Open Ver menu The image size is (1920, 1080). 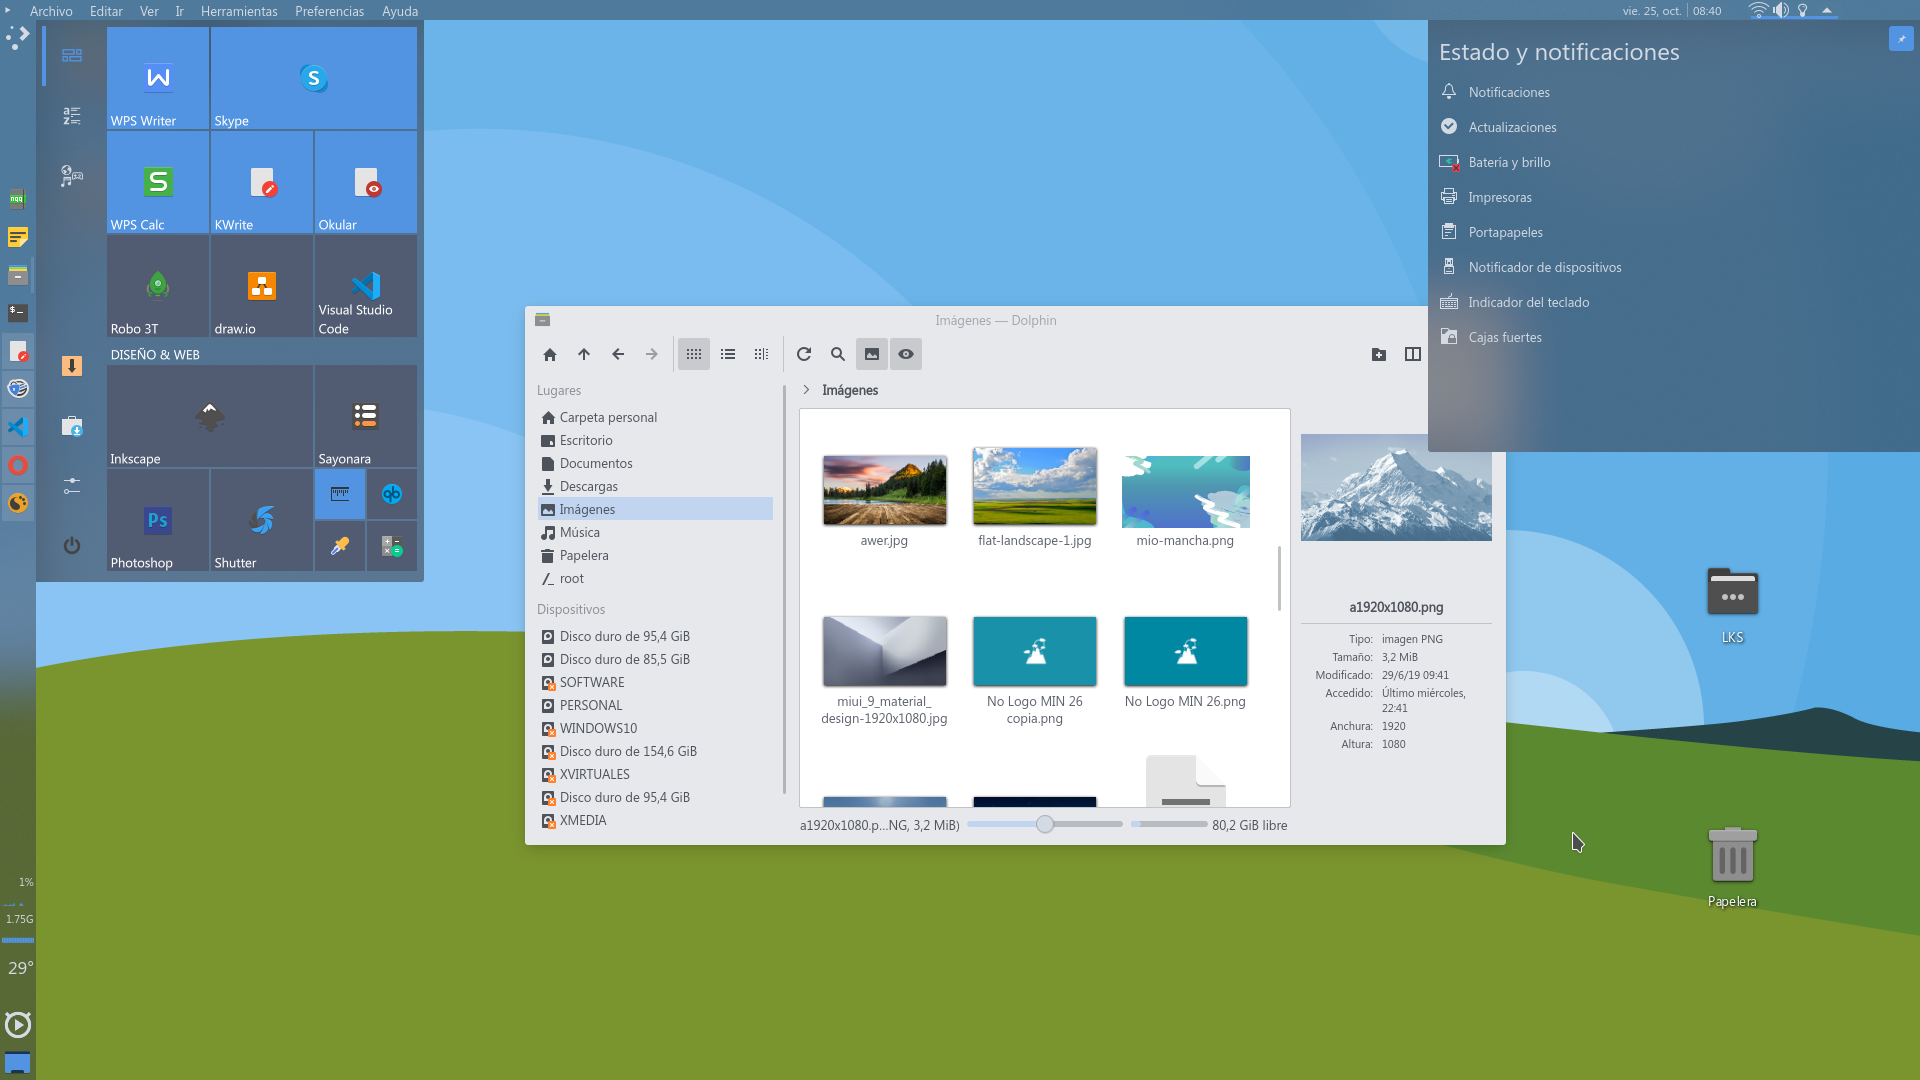(x=149, y=11)
